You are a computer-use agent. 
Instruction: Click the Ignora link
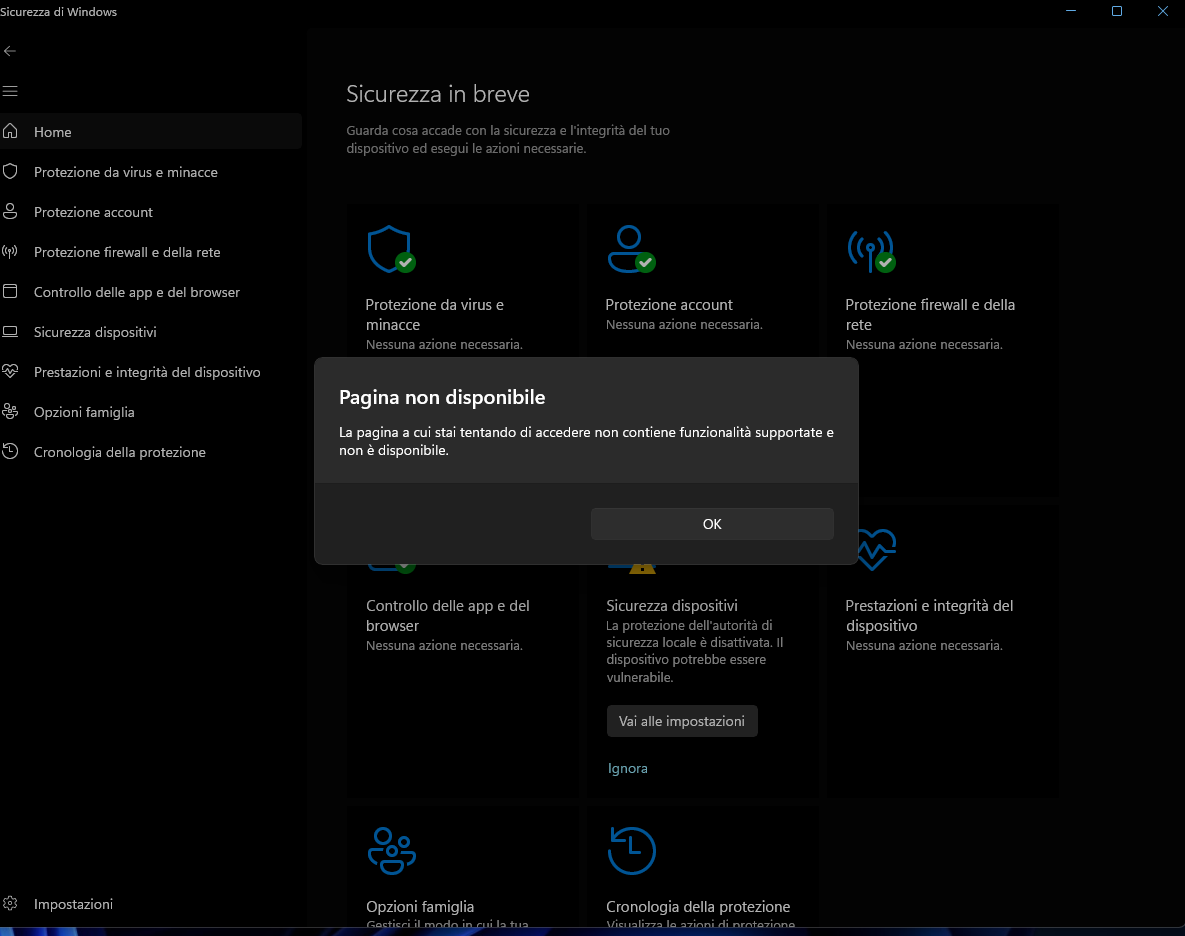point(627,768)
